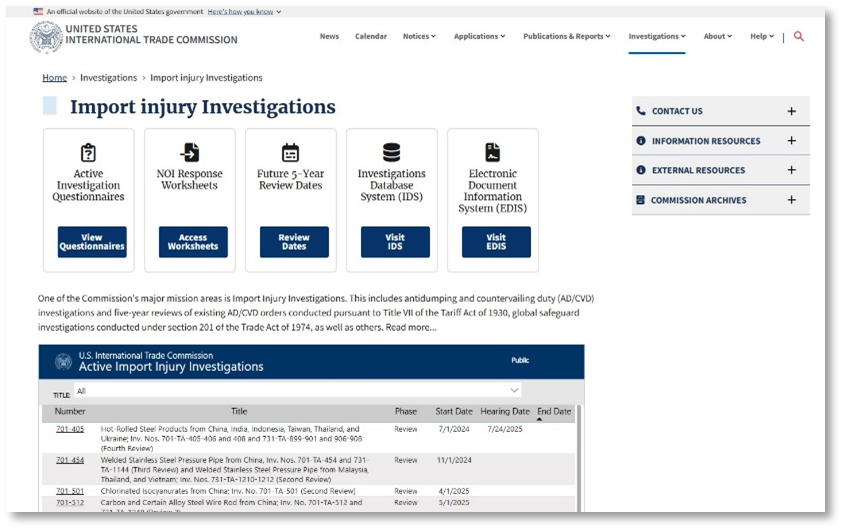The image size is (844, 531).
Task: Open investigation 701-405 link
Action: (70, 429)
